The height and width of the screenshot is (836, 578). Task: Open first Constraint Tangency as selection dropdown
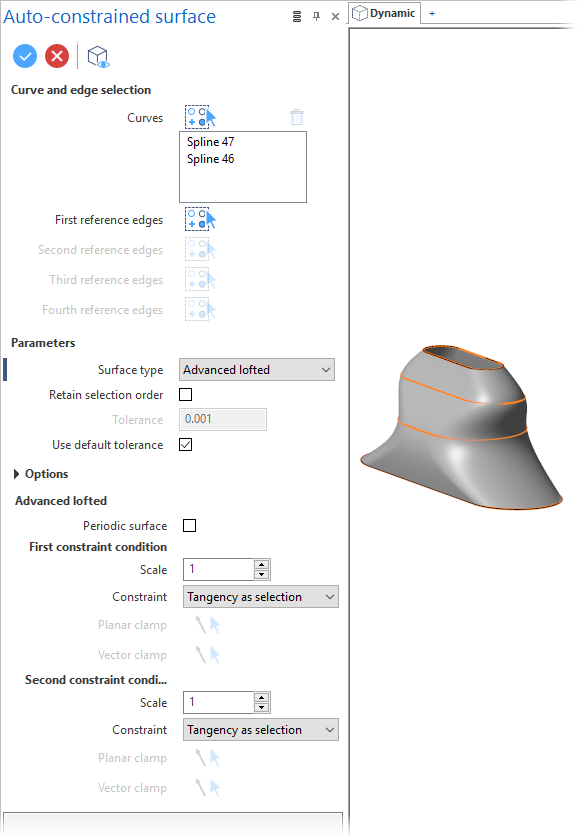[x=261, y=597]
